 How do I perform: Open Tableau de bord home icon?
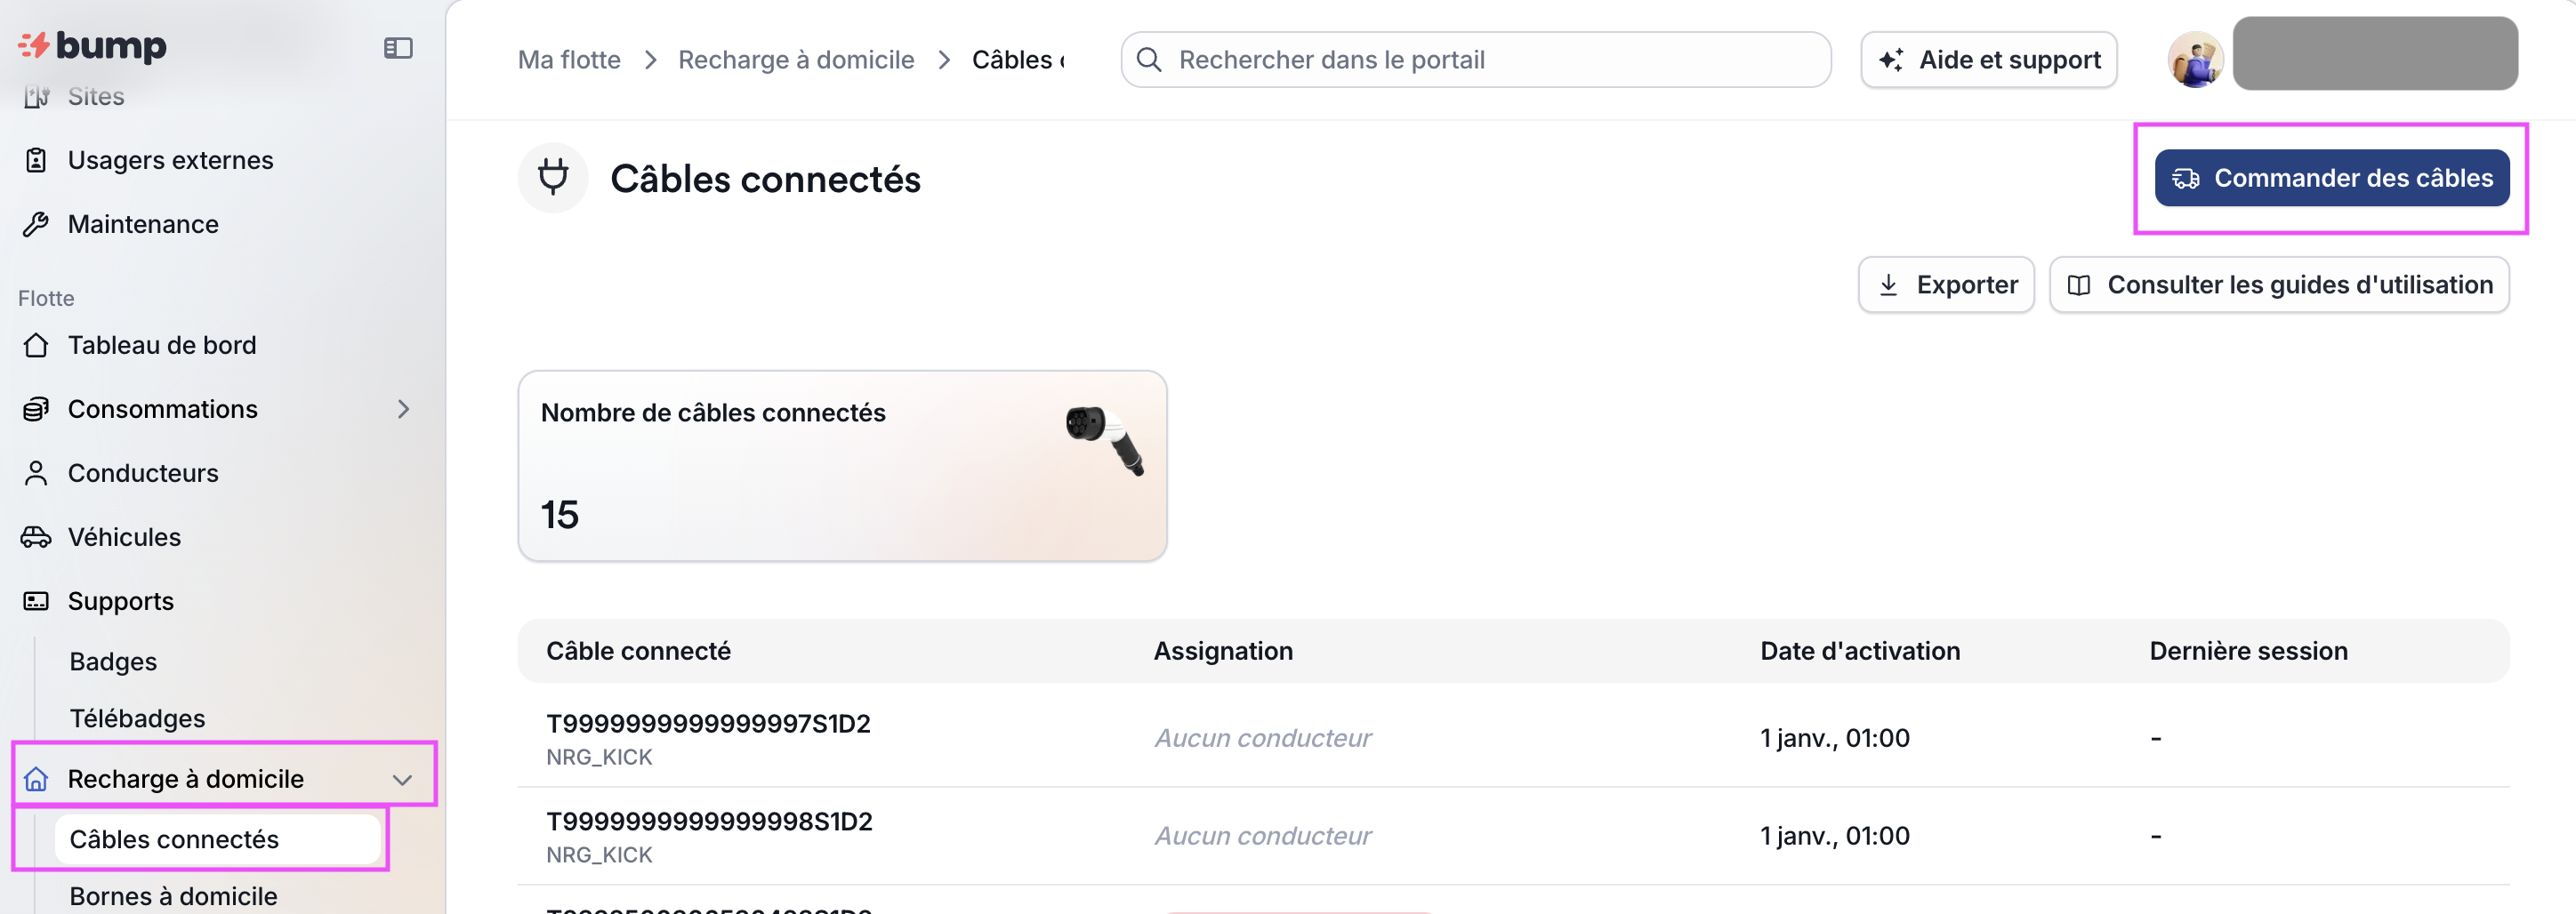36,345
